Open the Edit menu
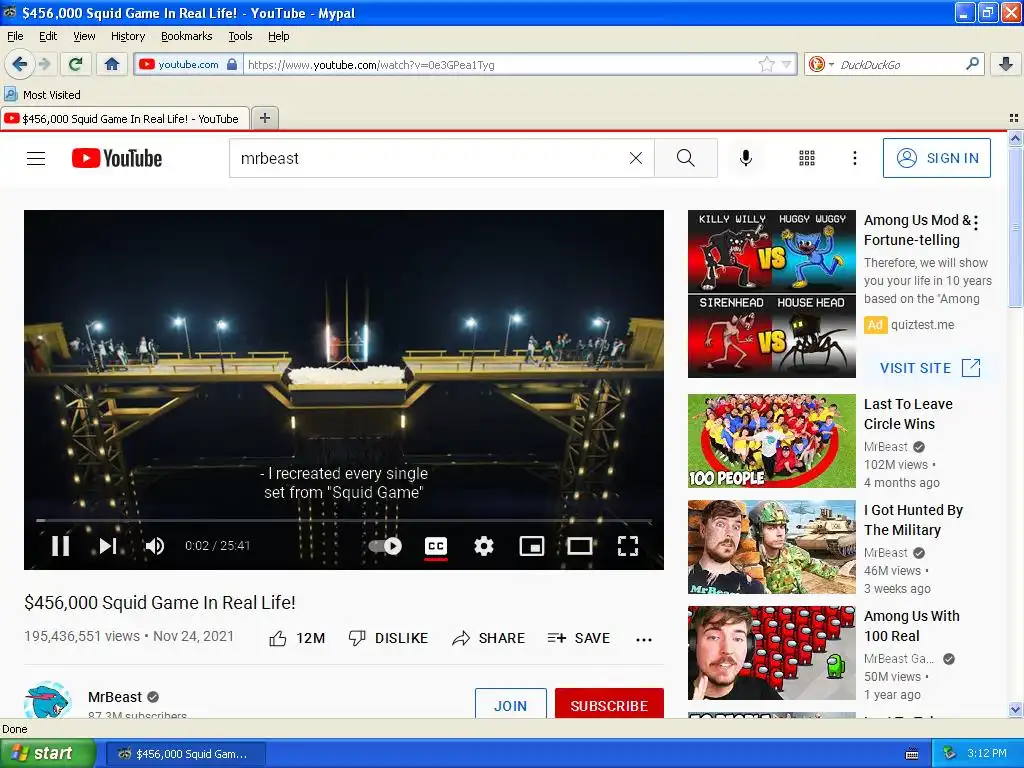The image size is (1024, 768). pyautogui.click(x=48, y=36)
